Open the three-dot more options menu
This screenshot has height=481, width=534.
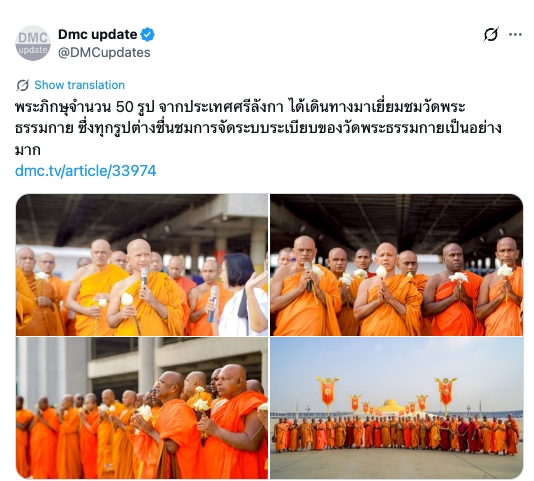(x=515, y=34)
